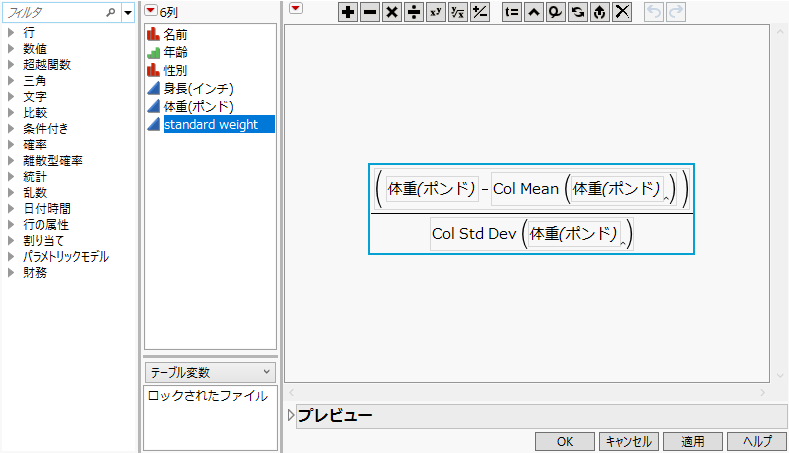This screenshot has height=453, width=789.
Task: Click the subtract (minus) operator button
Action: pyautogui.click(x=370, y=12)
